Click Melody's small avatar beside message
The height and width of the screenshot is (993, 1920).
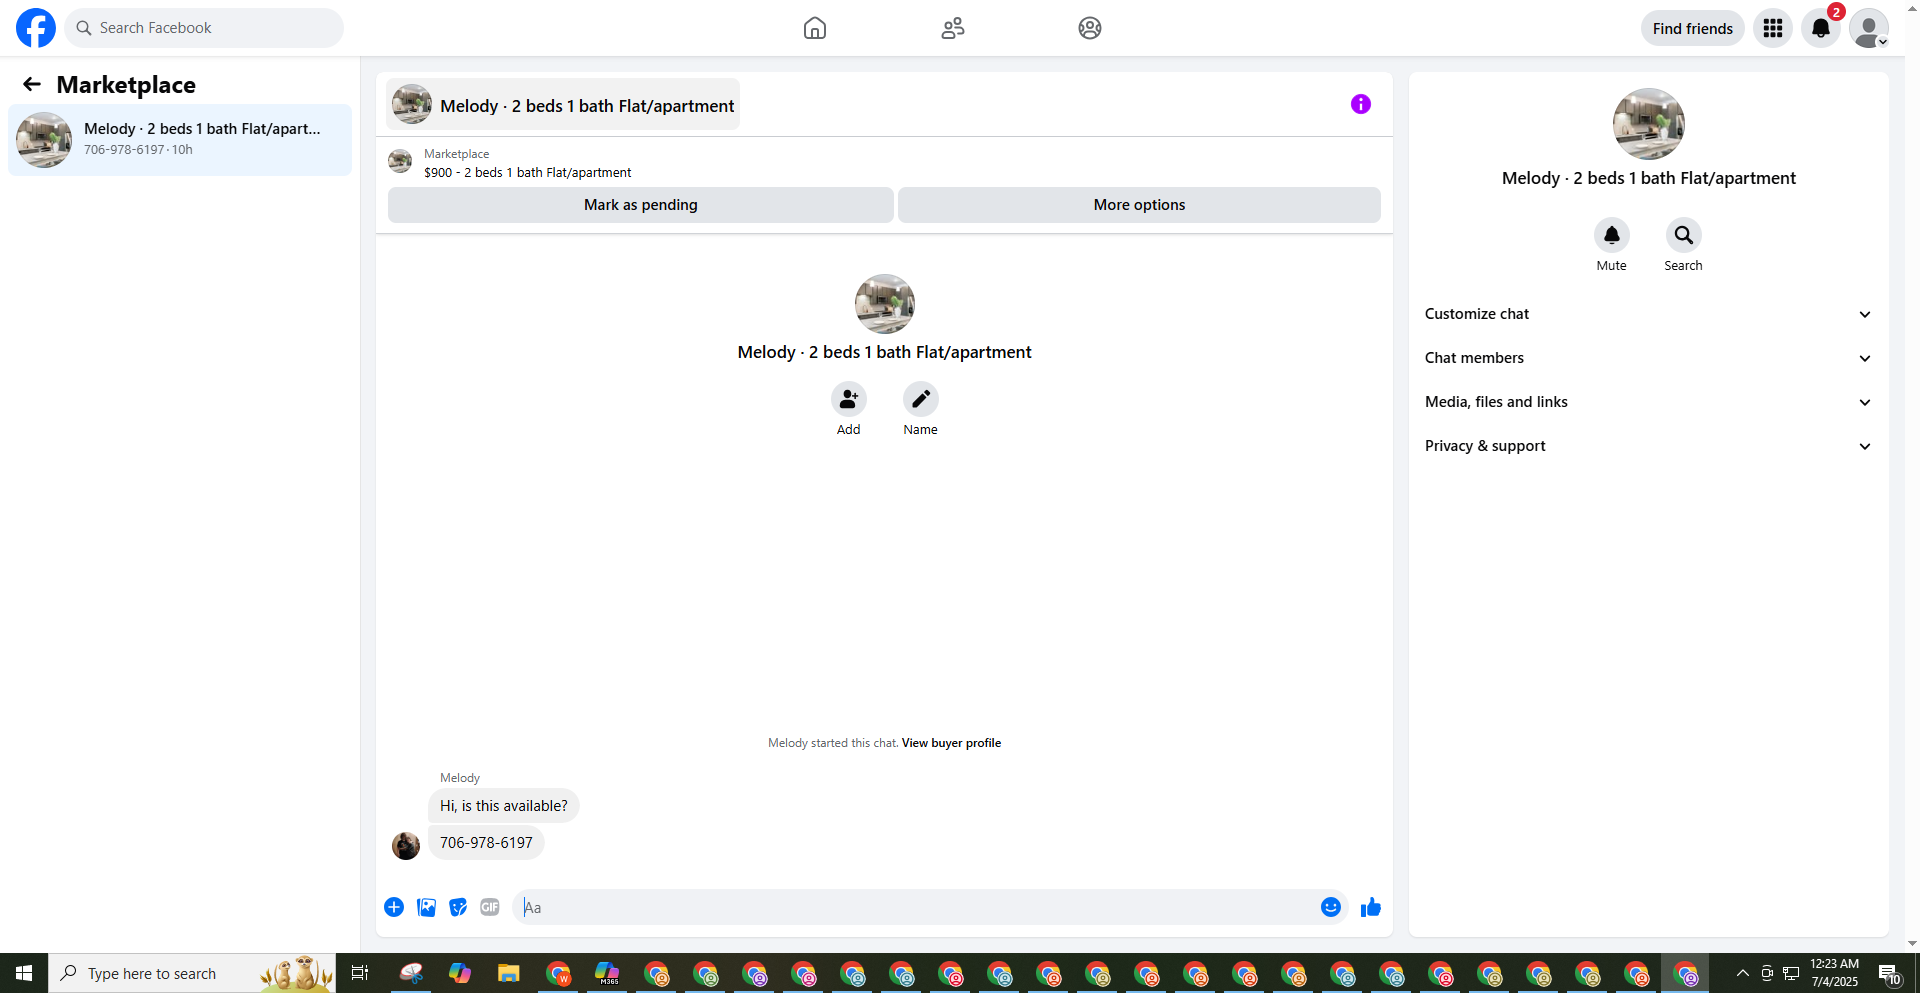pyautogui.click(x=406, y=846)
